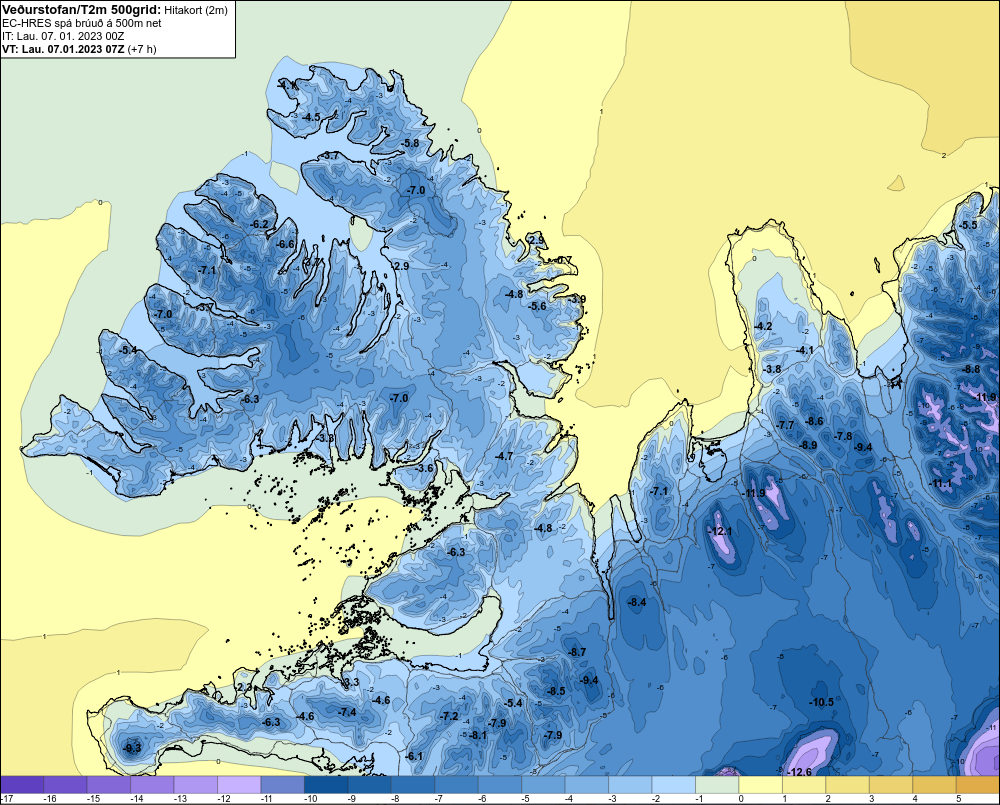Click the legend swatch between -1 and 0
This screenshot has width=1000, height=805.
click(x=717, y=785)
